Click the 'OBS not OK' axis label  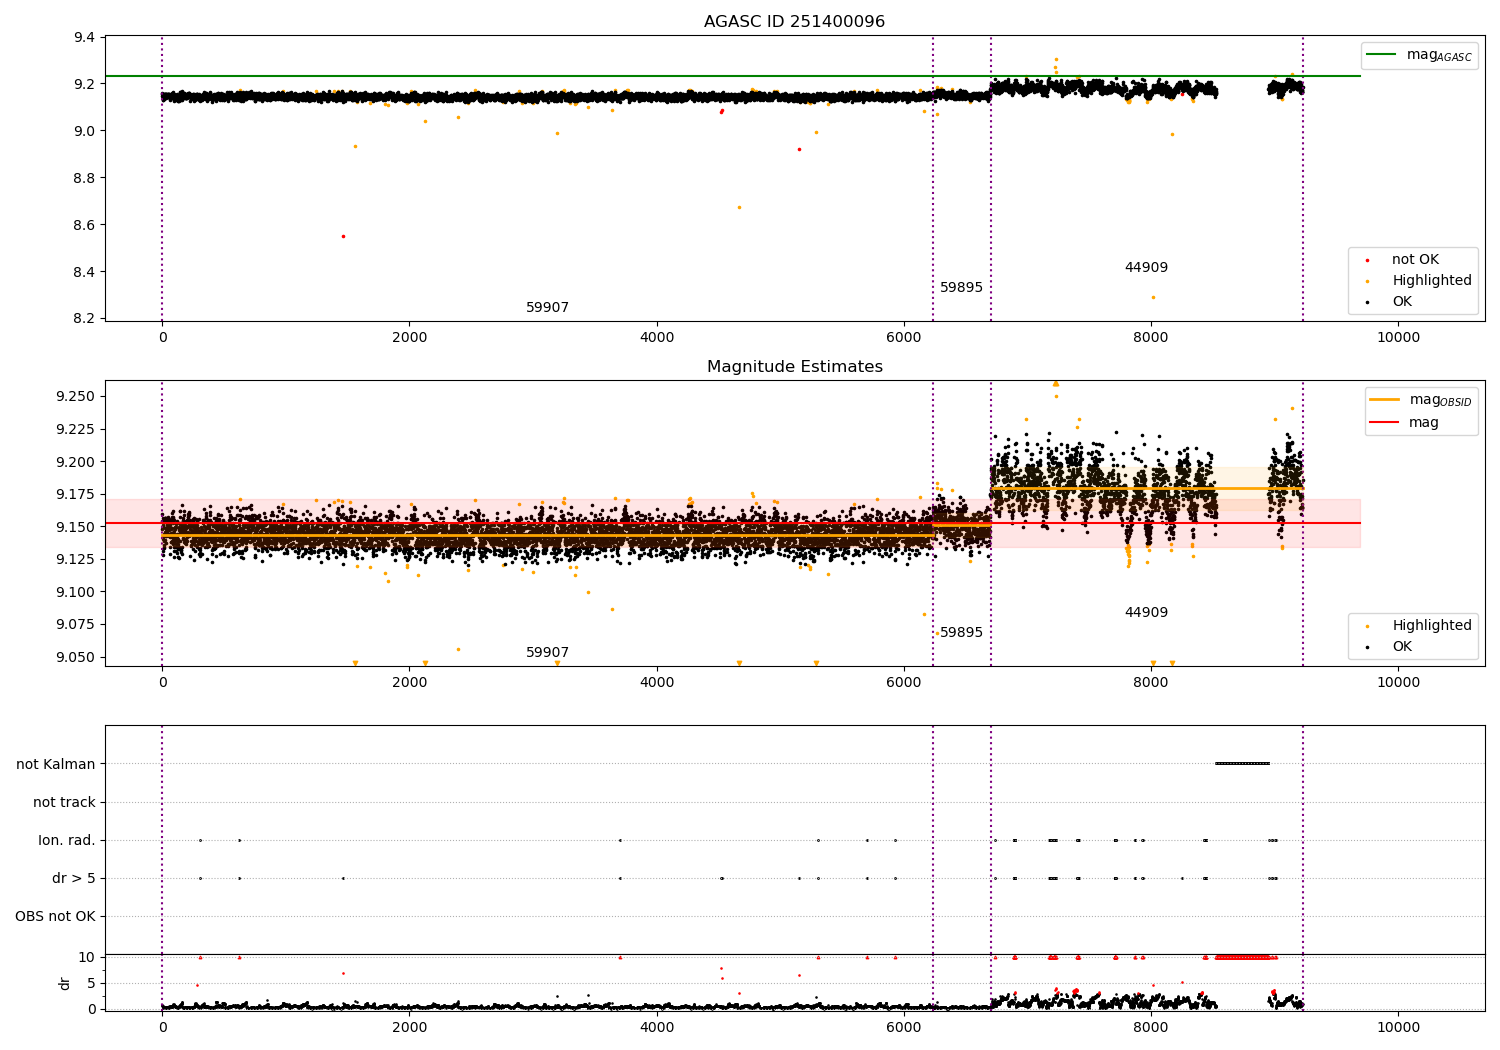(x=56, y=916)
